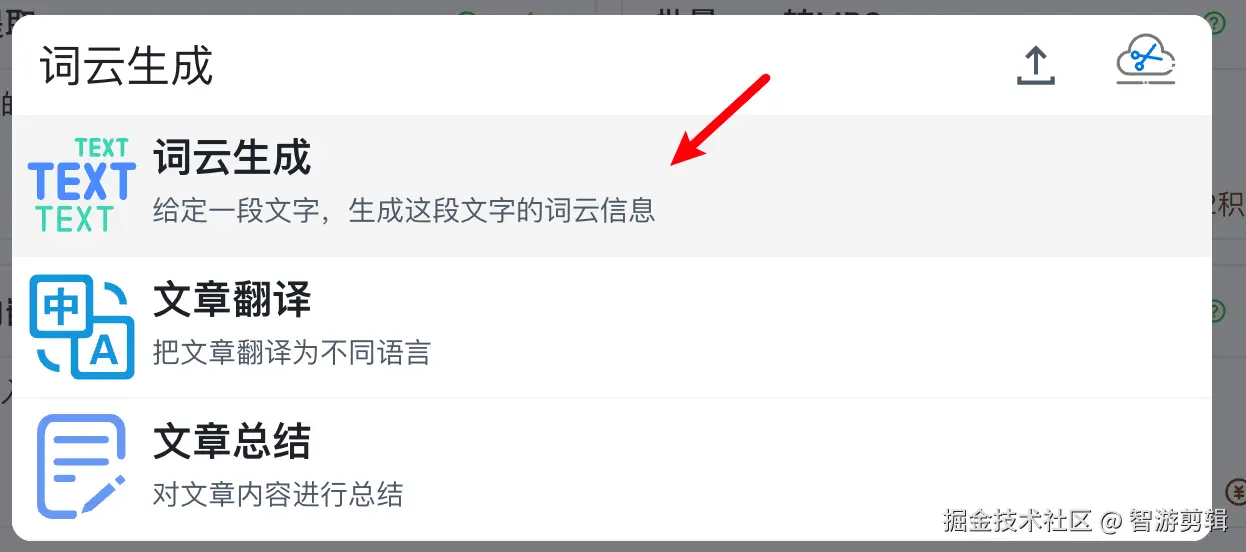Click the green help icon beside 文章翻译 row

(1217, 311)
